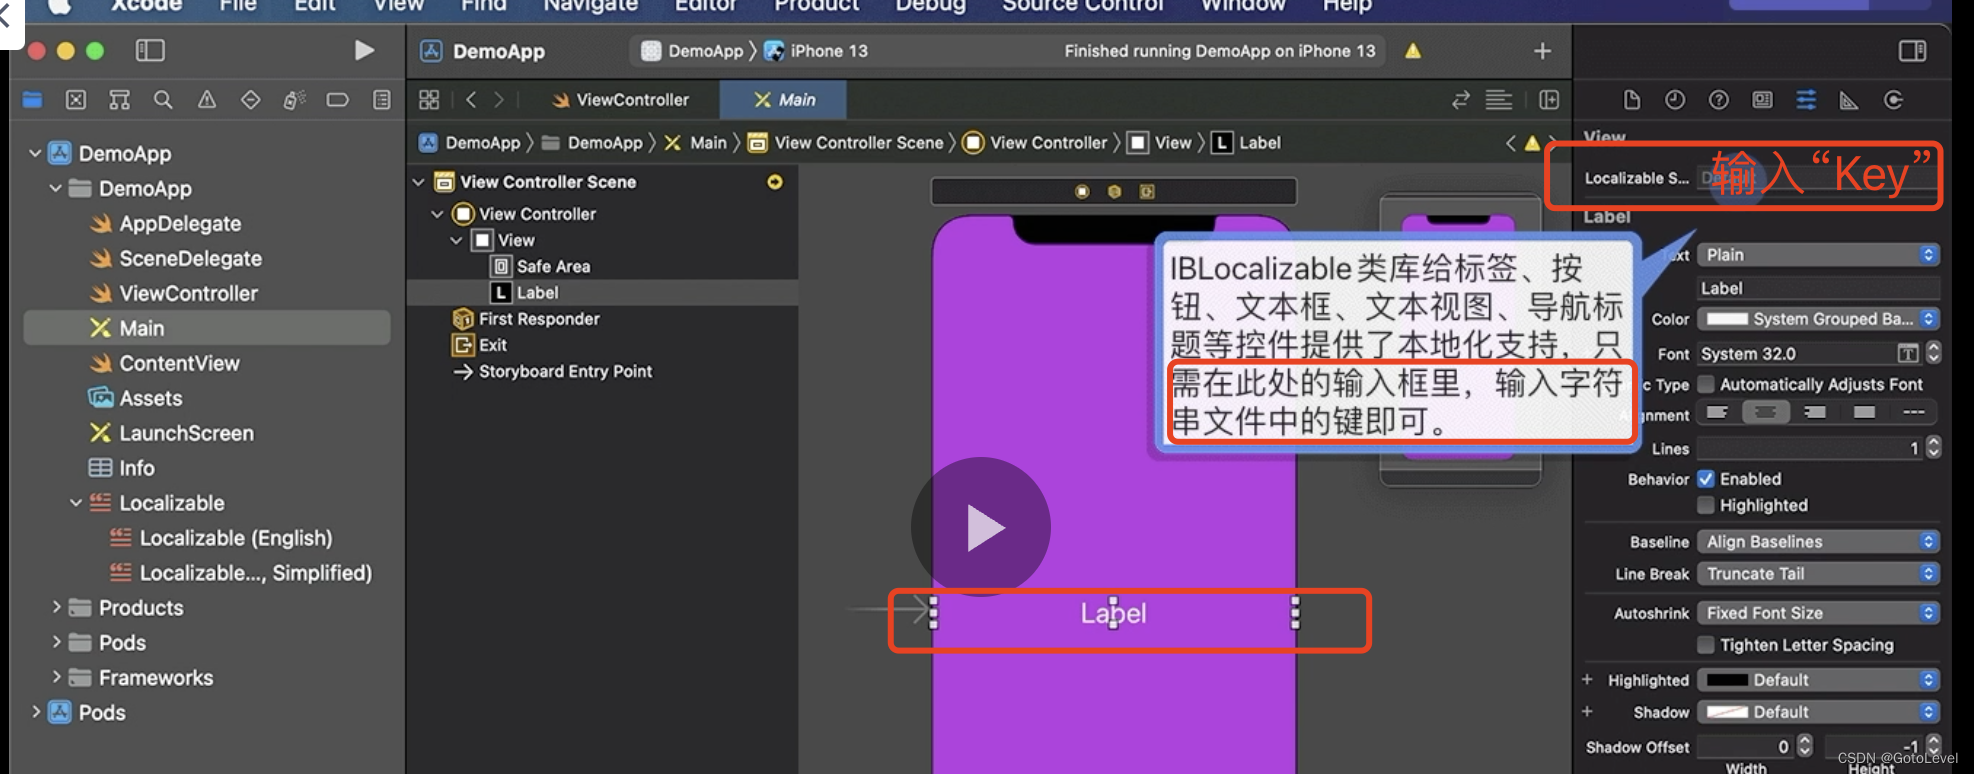1974x774 pixels.
Task: Open the Project navigator folder icon
Action: [x=32, y=99]
